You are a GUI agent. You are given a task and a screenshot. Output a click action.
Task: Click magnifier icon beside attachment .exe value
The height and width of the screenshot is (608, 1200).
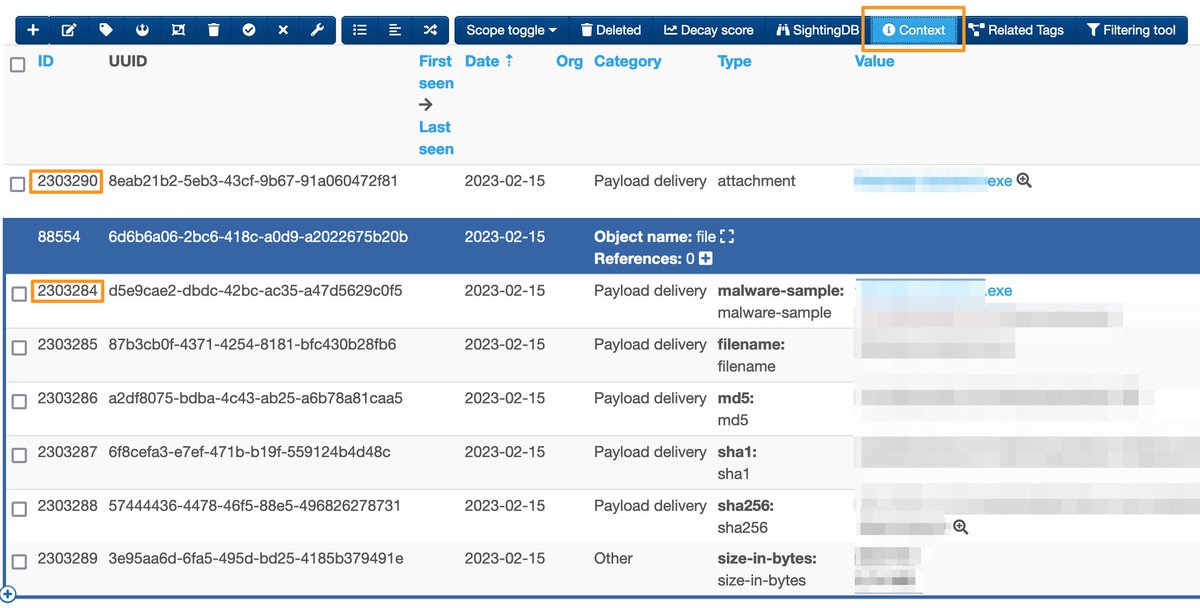pos(1023,181)
